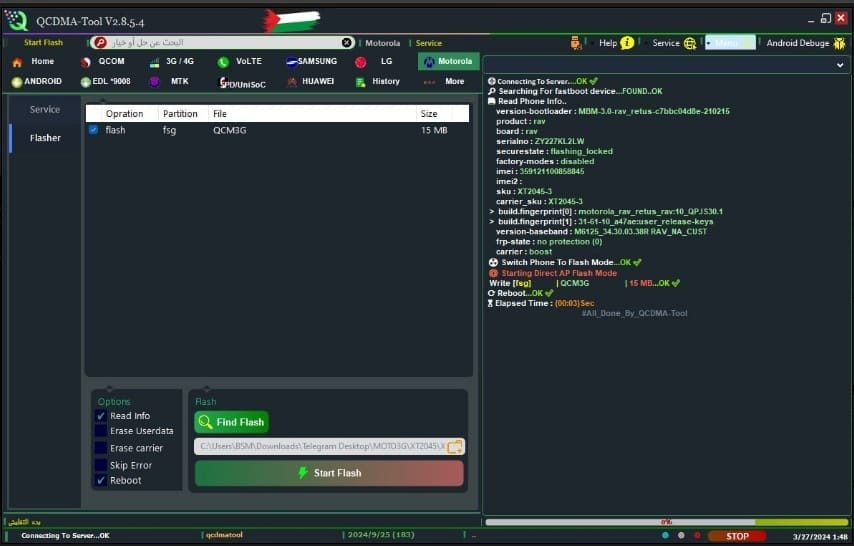Select the Motorola tab button
This screenshot has width=854, height=546.
[x=448, y=62]
